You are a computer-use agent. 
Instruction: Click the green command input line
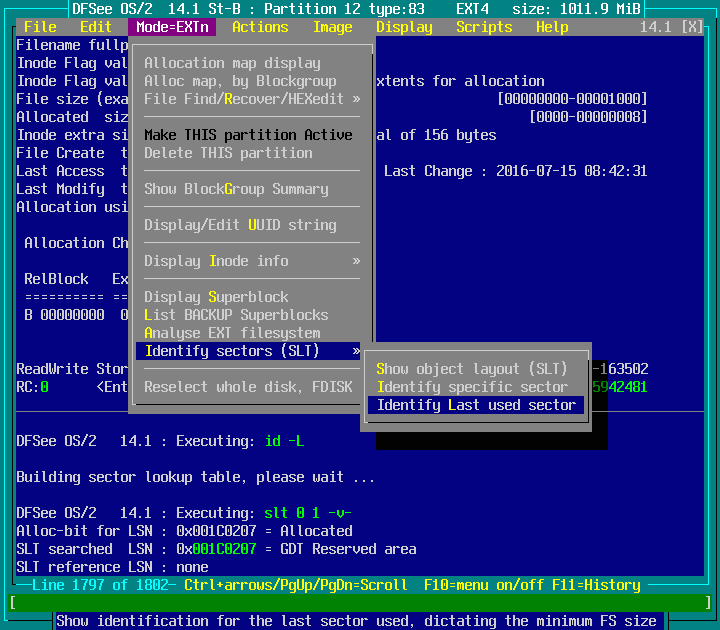point(360,603)
